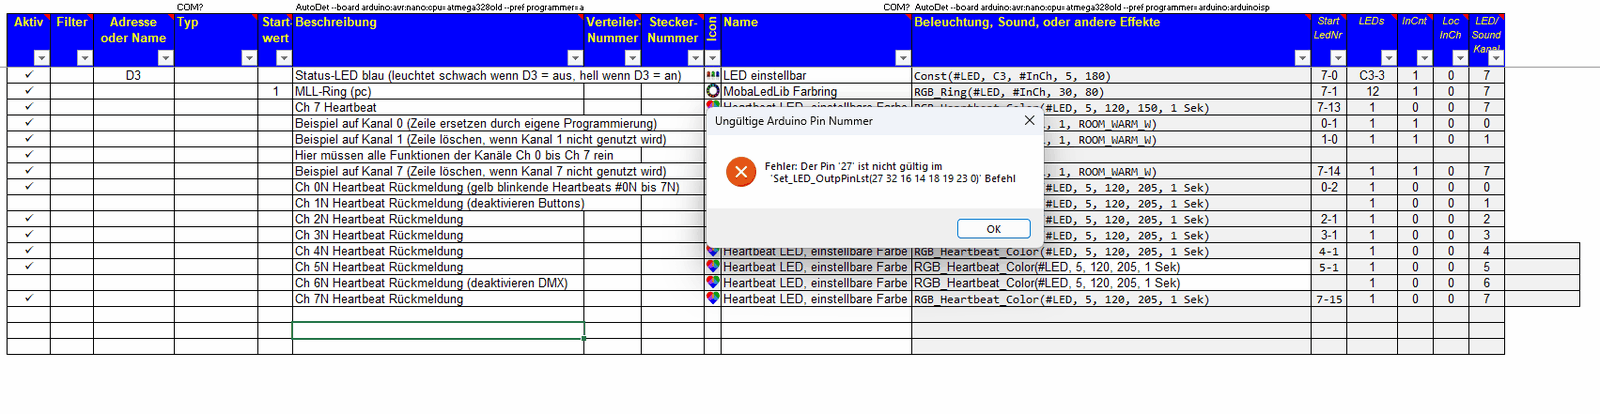The height and width of the screenshot is (414, 1600).
Task: Click the red error icon in dialog
Action: 741,172
